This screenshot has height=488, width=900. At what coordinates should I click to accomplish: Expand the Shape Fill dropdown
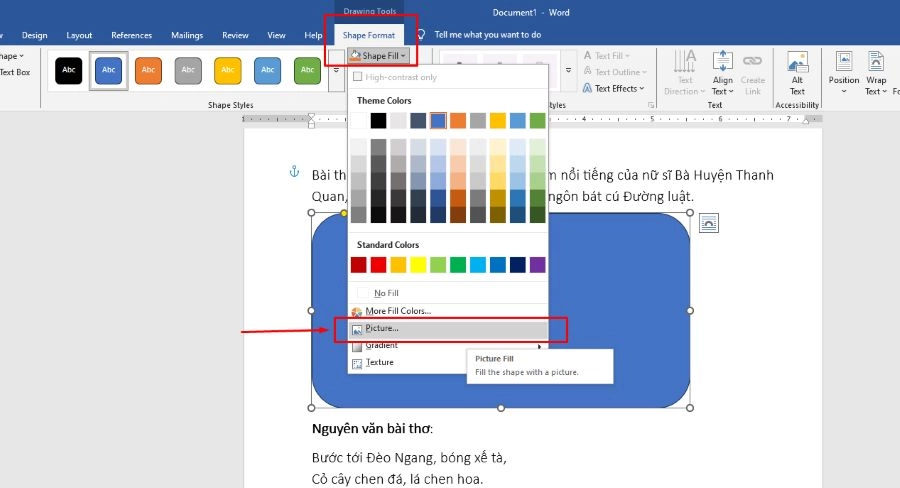[379, 56]
